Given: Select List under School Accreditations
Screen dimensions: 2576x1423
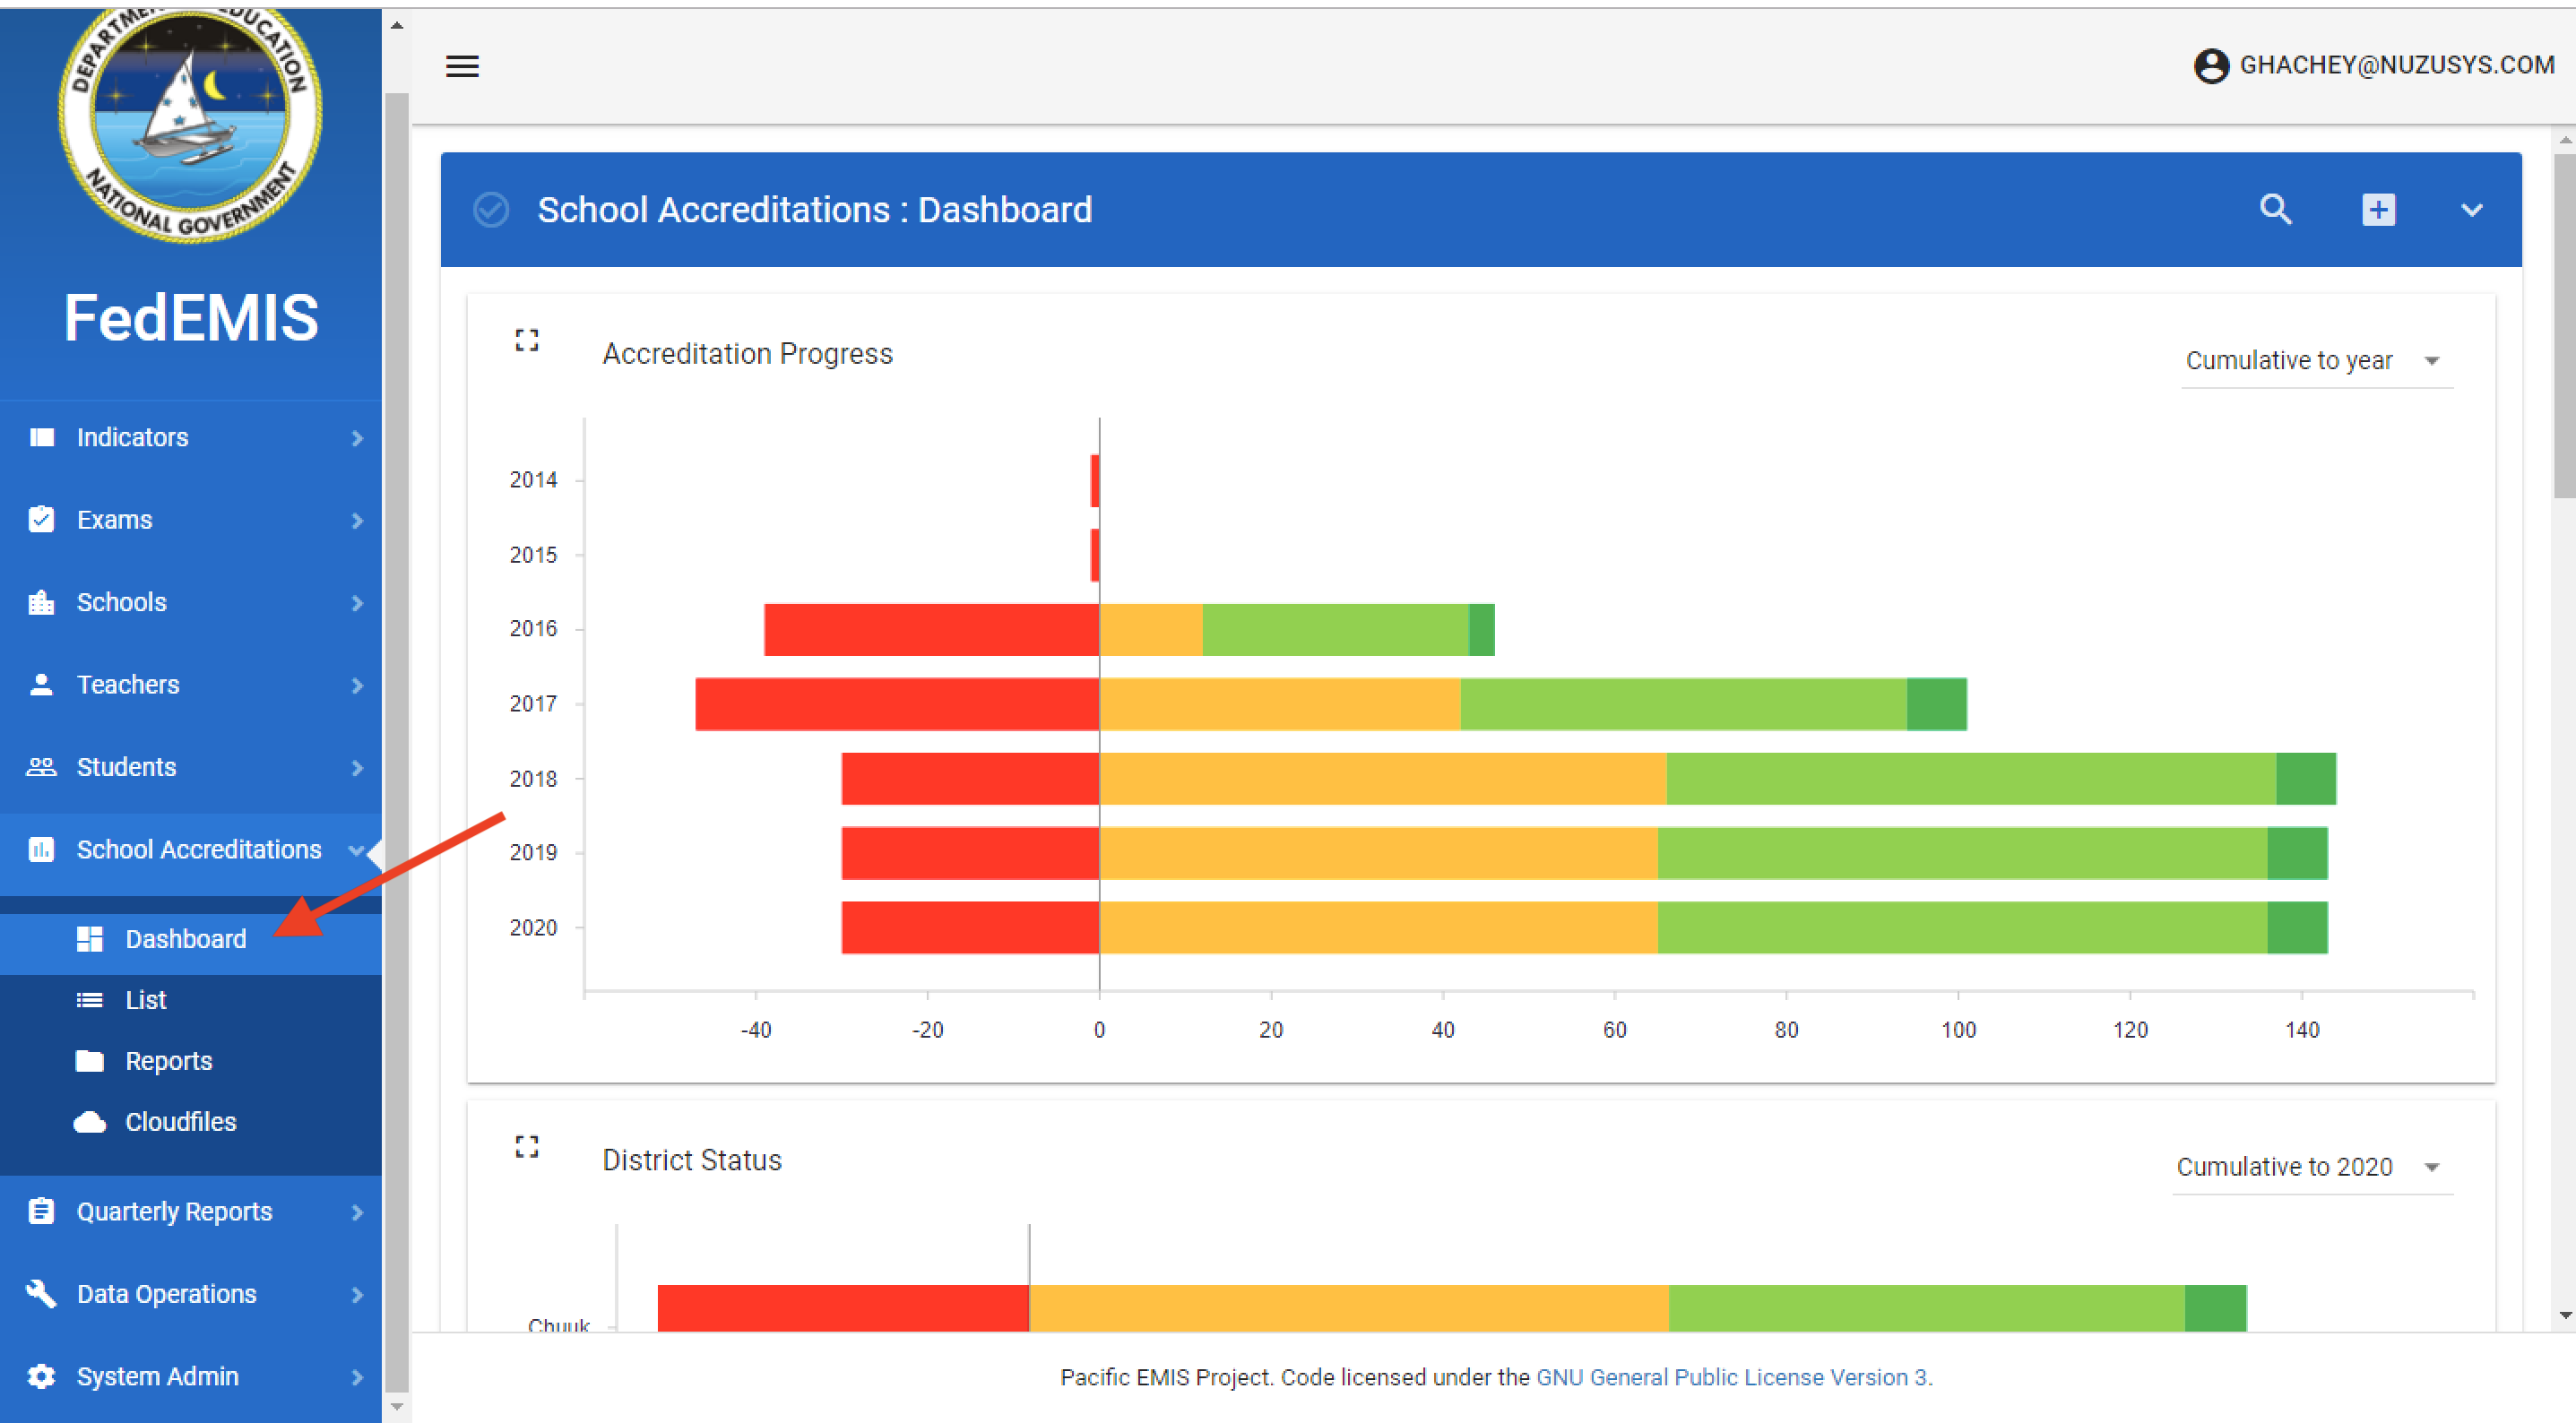Looking at the screenshot, I should click(146, 1000).
